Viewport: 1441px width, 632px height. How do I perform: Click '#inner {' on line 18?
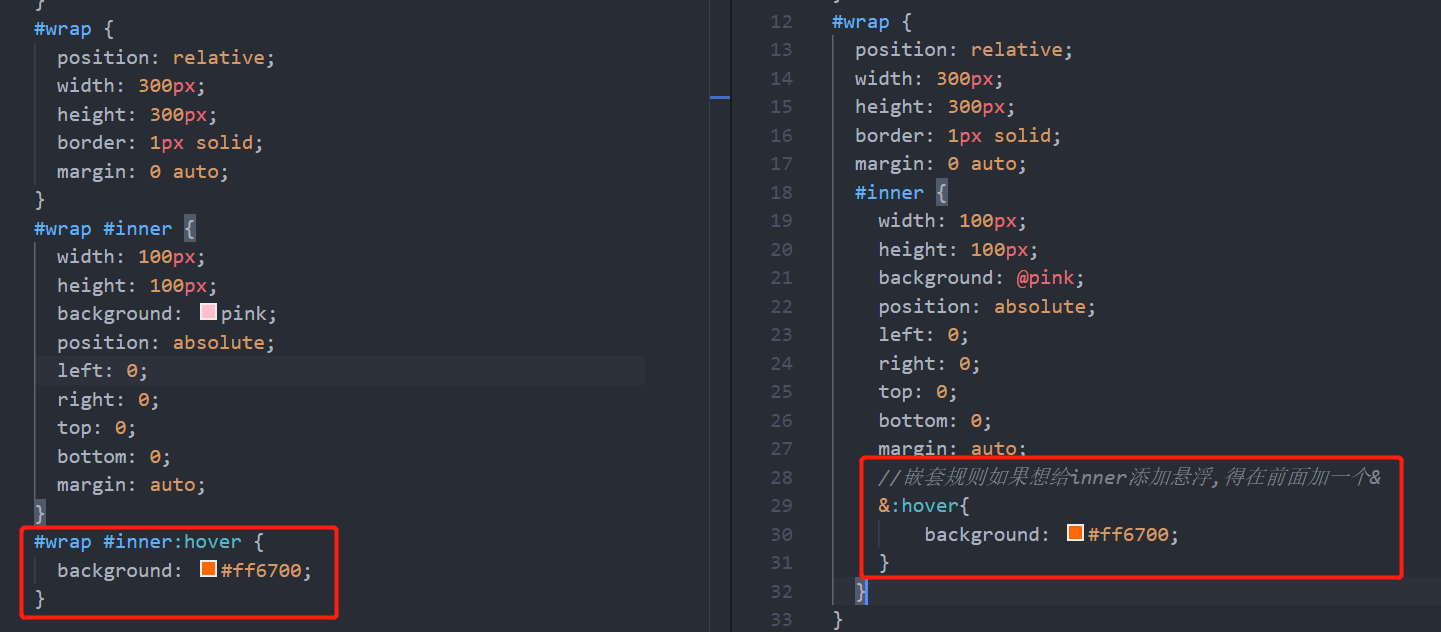coord(901,192)
